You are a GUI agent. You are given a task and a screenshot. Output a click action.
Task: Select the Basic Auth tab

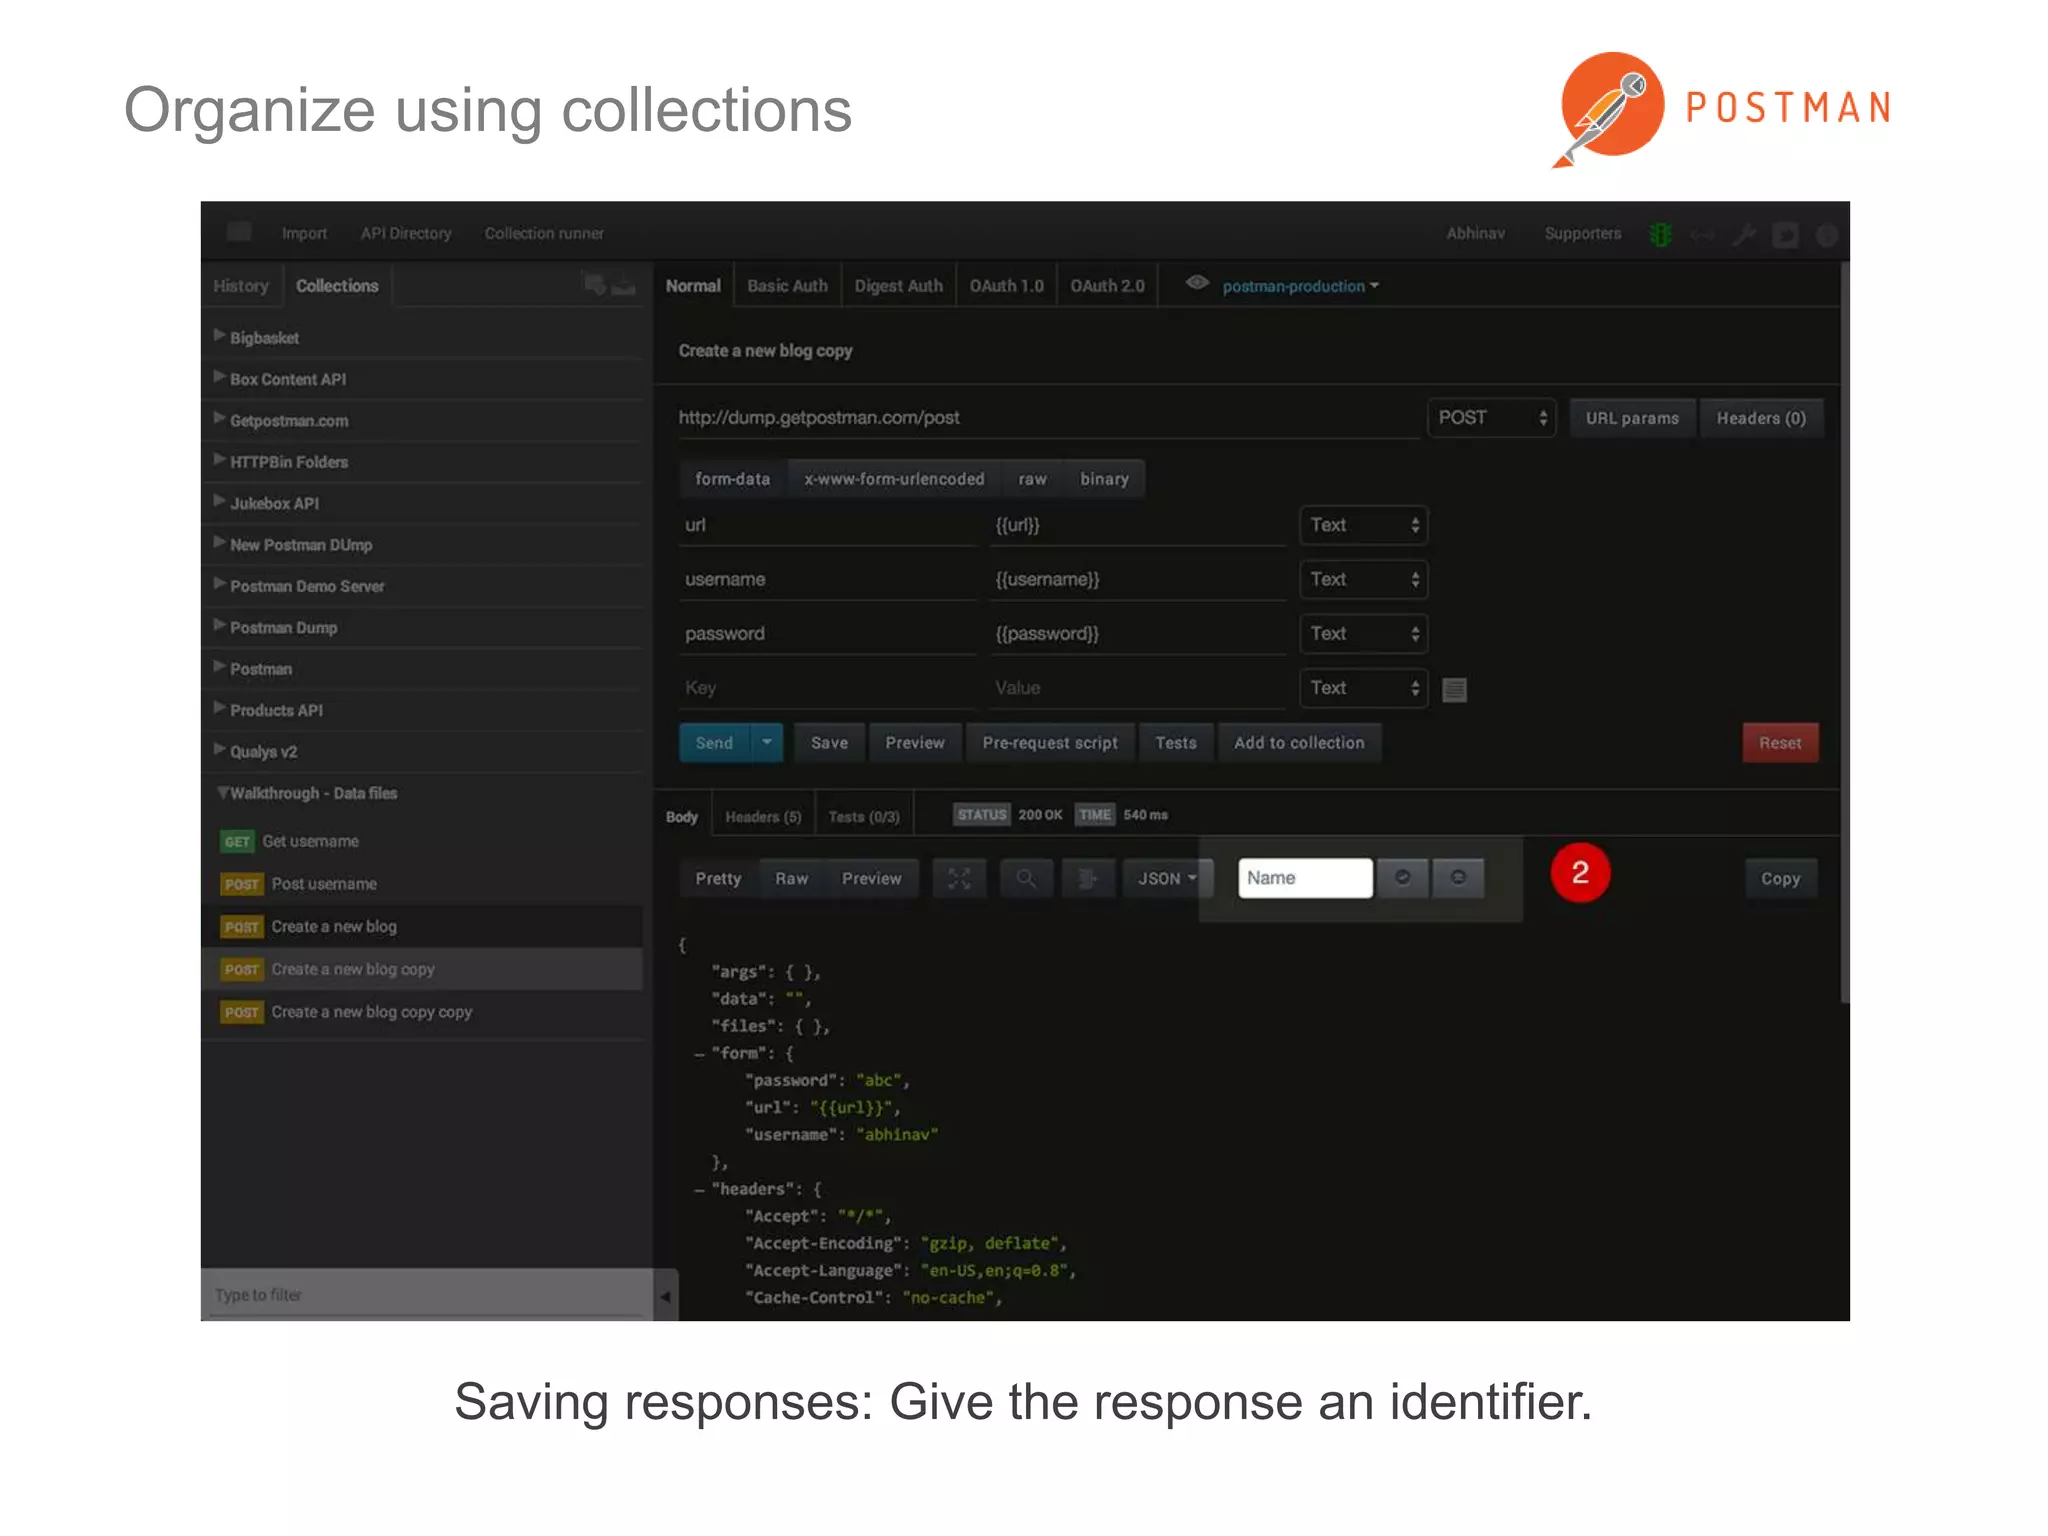[x=788, y=286]
